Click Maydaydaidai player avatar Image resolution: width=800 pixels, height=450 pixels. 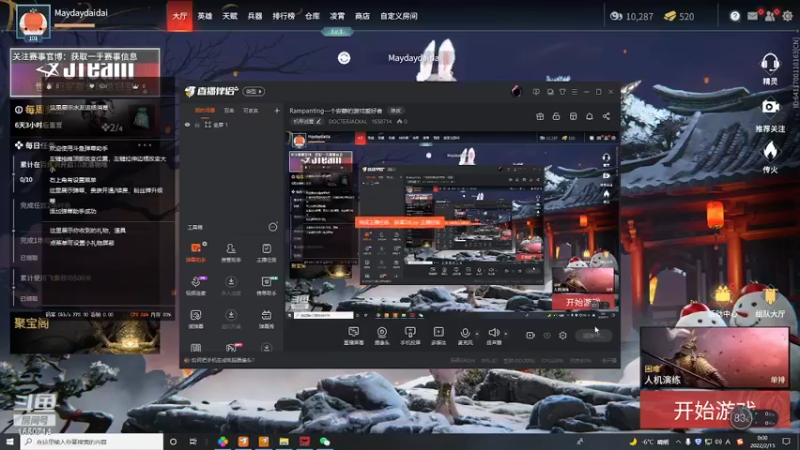tap(33, 22)
